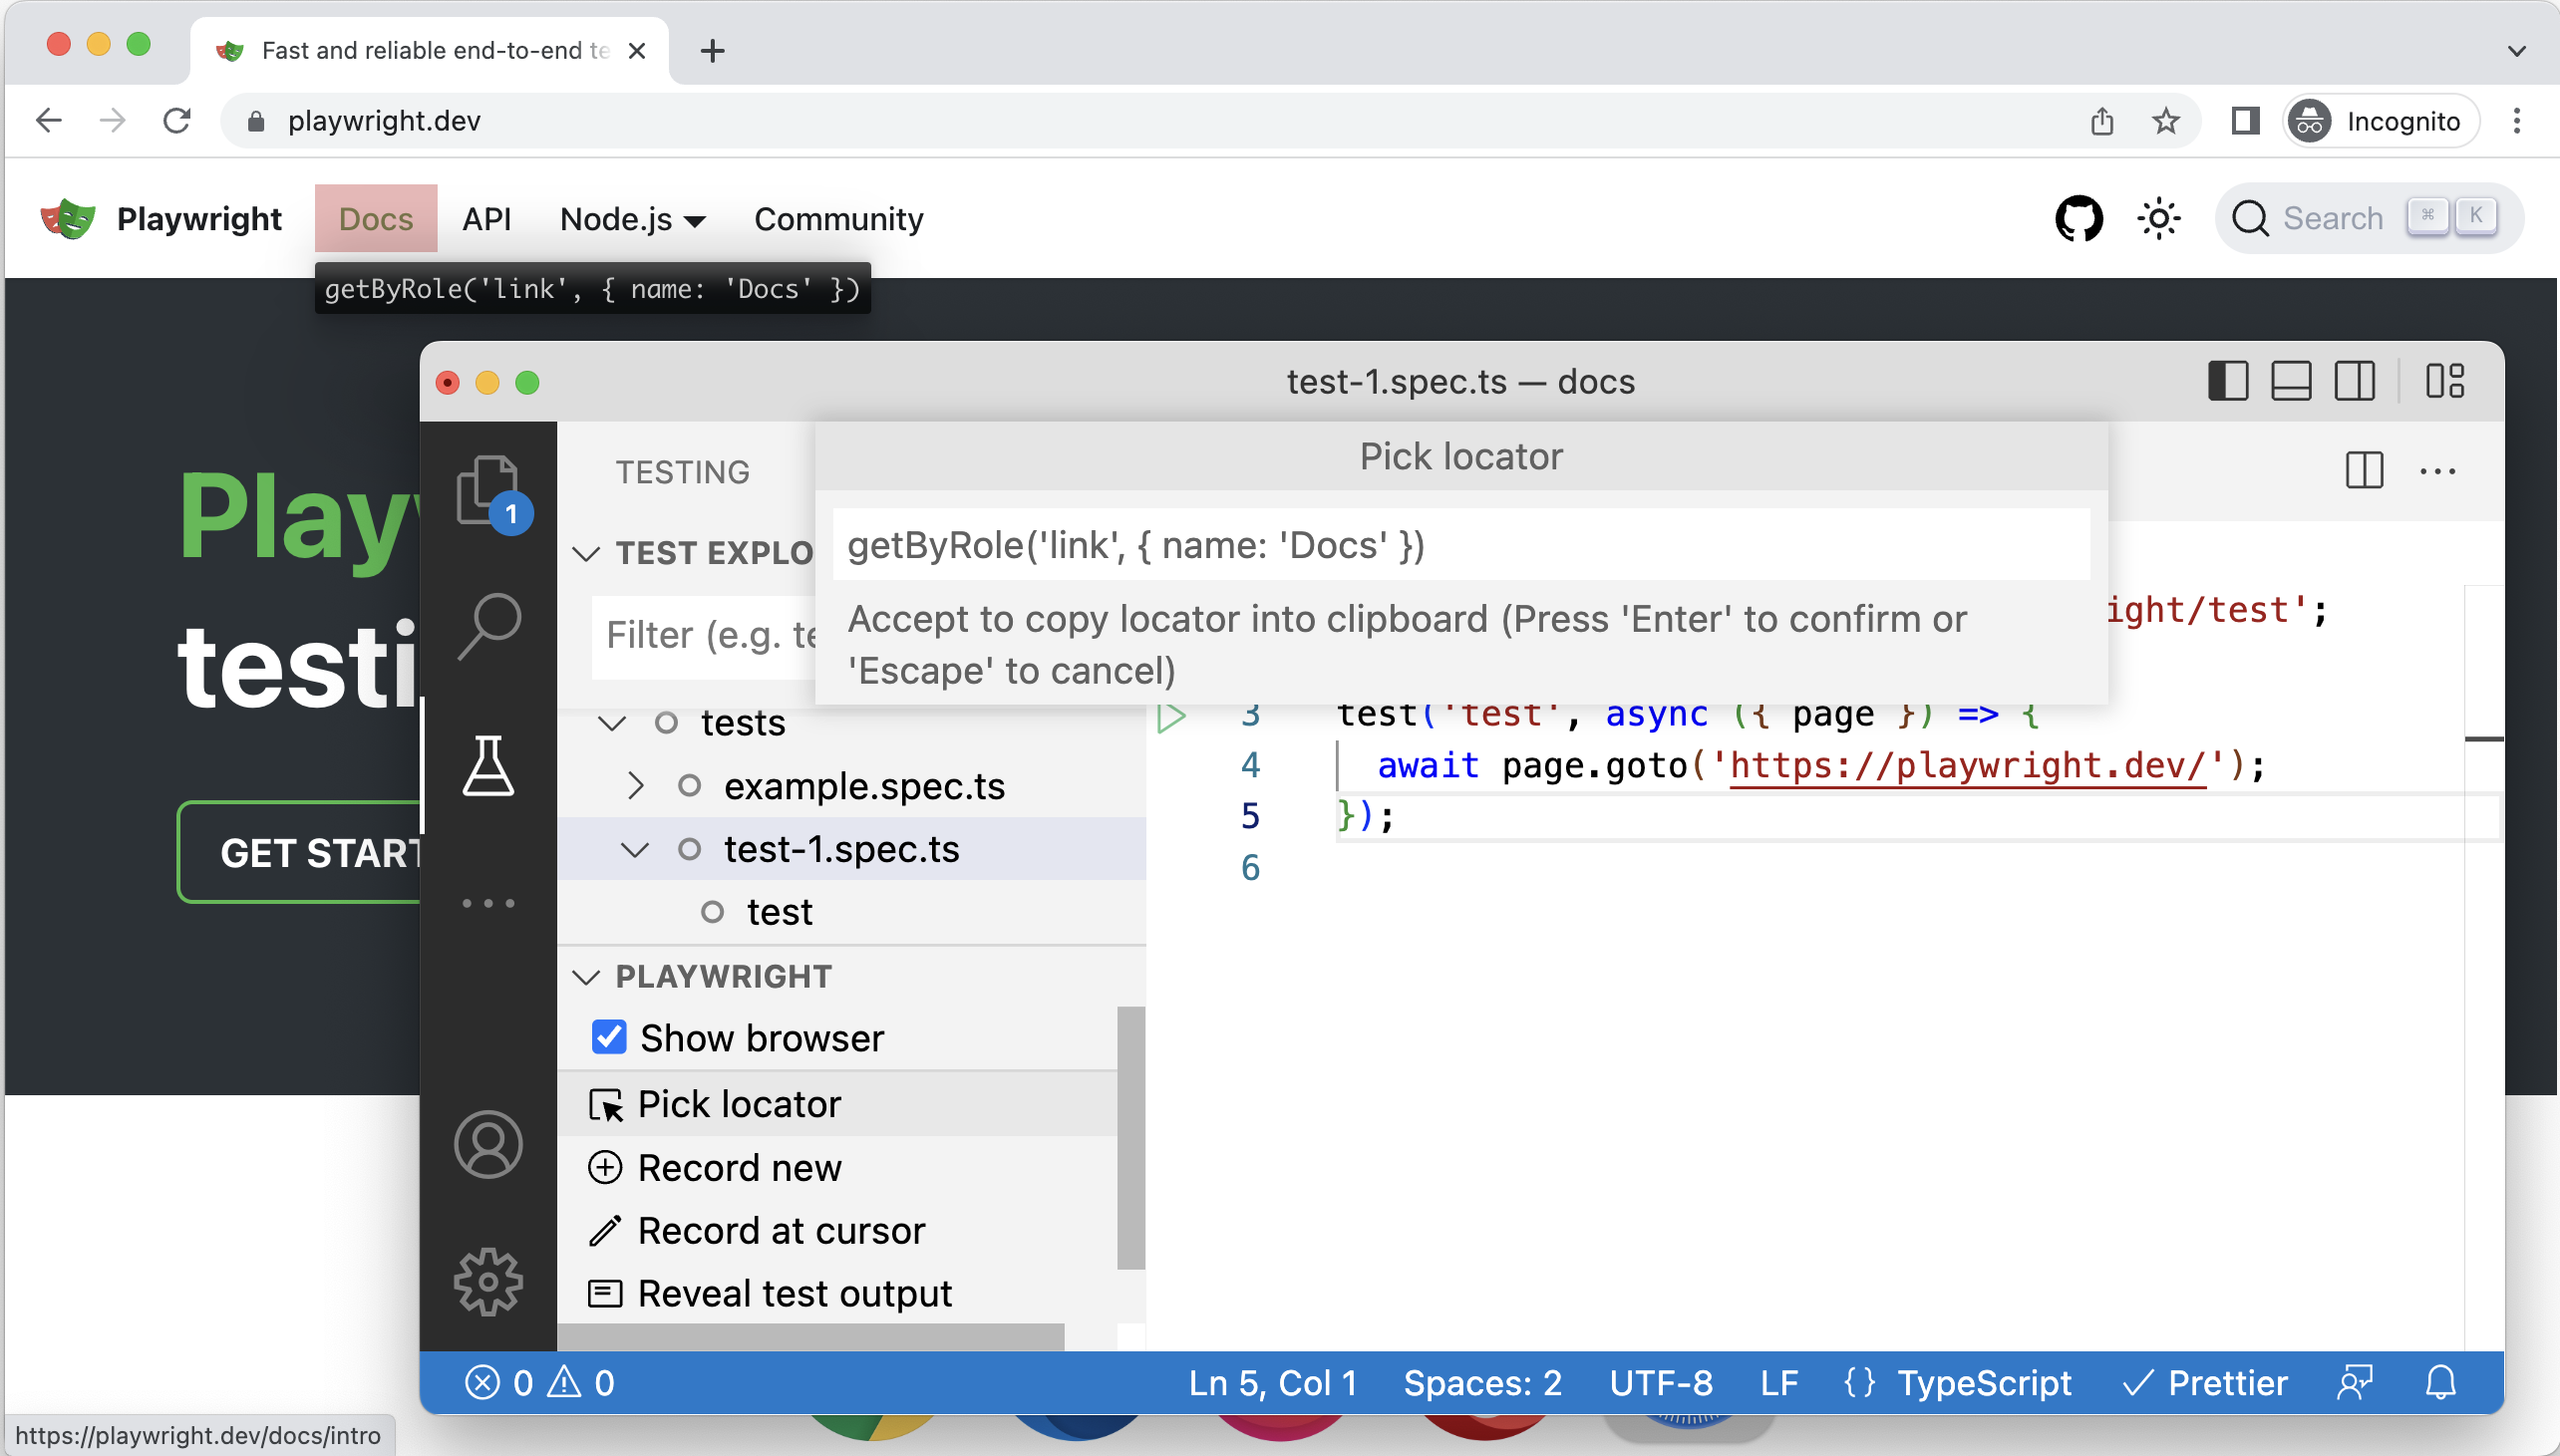Open the Community nav link
2560x1456 pixels.
click(838, 218)
